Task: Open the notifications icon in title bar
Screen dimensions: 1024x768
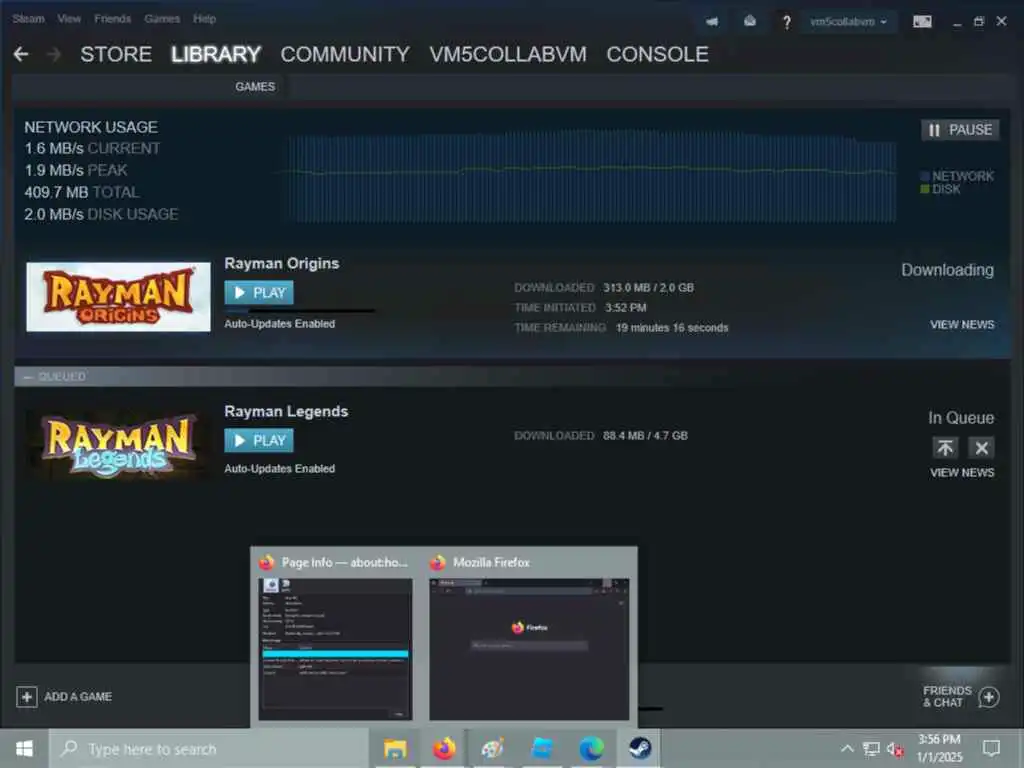Action: tap(750, 22)
